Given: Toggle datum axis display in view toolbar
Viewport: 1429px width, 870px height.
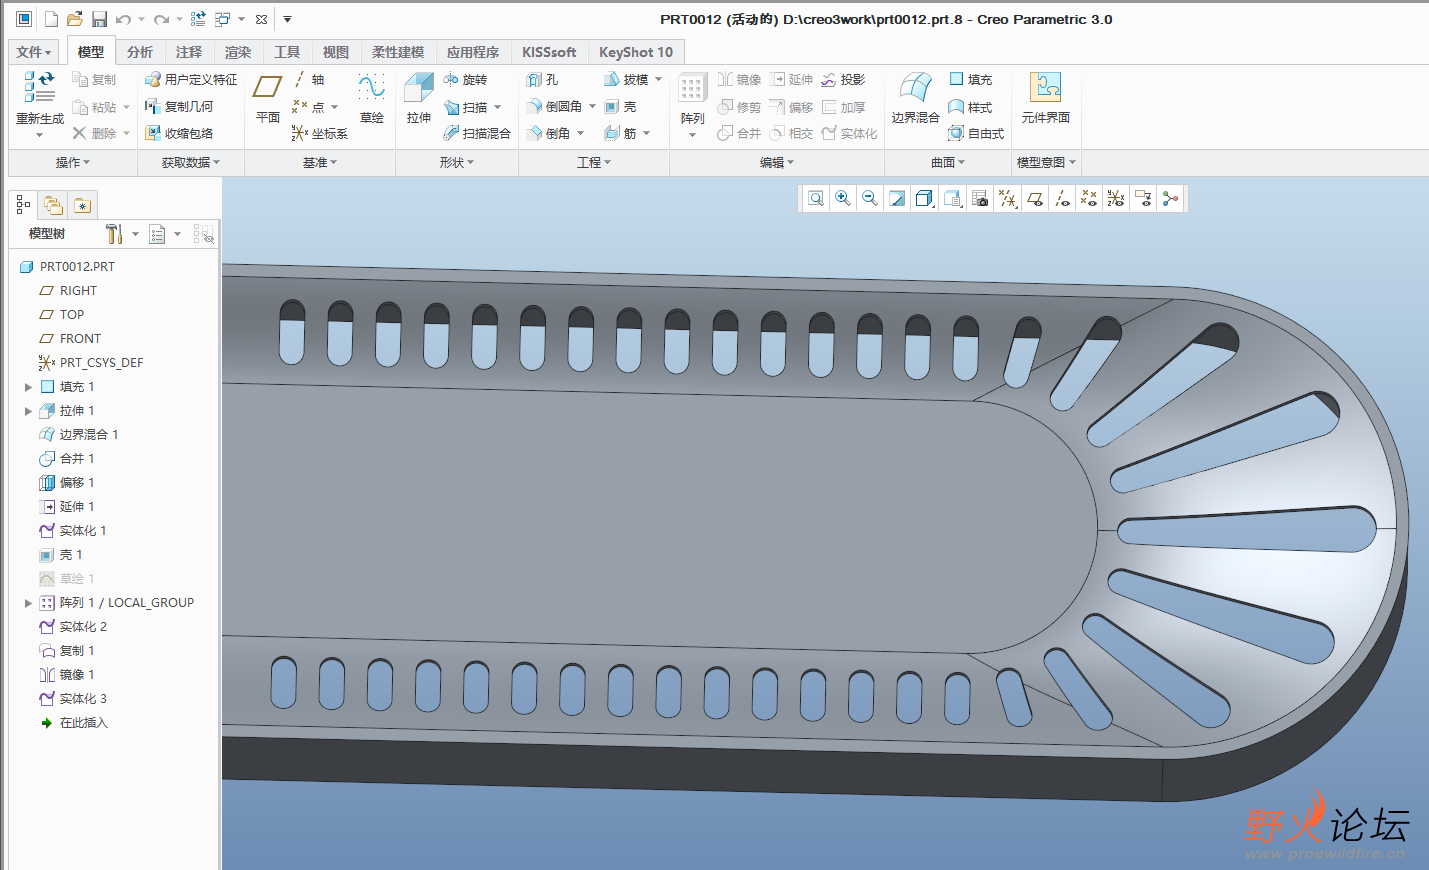Looking at the screenshot, I should (x=1062, y=199).
